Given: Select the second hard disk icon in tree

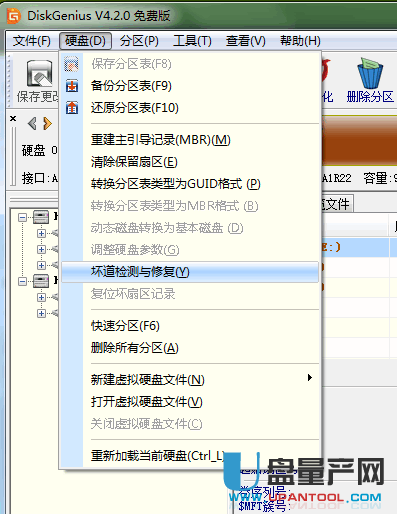Looking at the screenshot, I should [41, 281].
